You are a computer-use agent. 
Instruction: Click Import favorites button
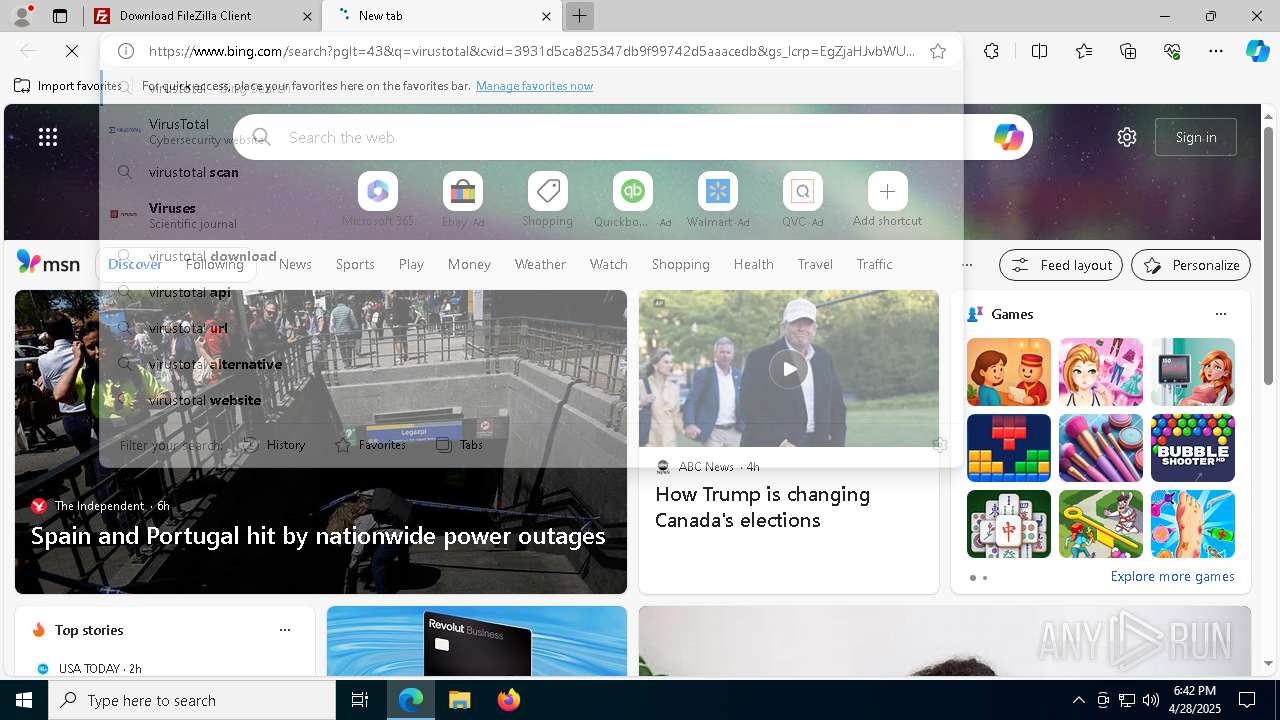pyautogui.click(x=68, y=86)
